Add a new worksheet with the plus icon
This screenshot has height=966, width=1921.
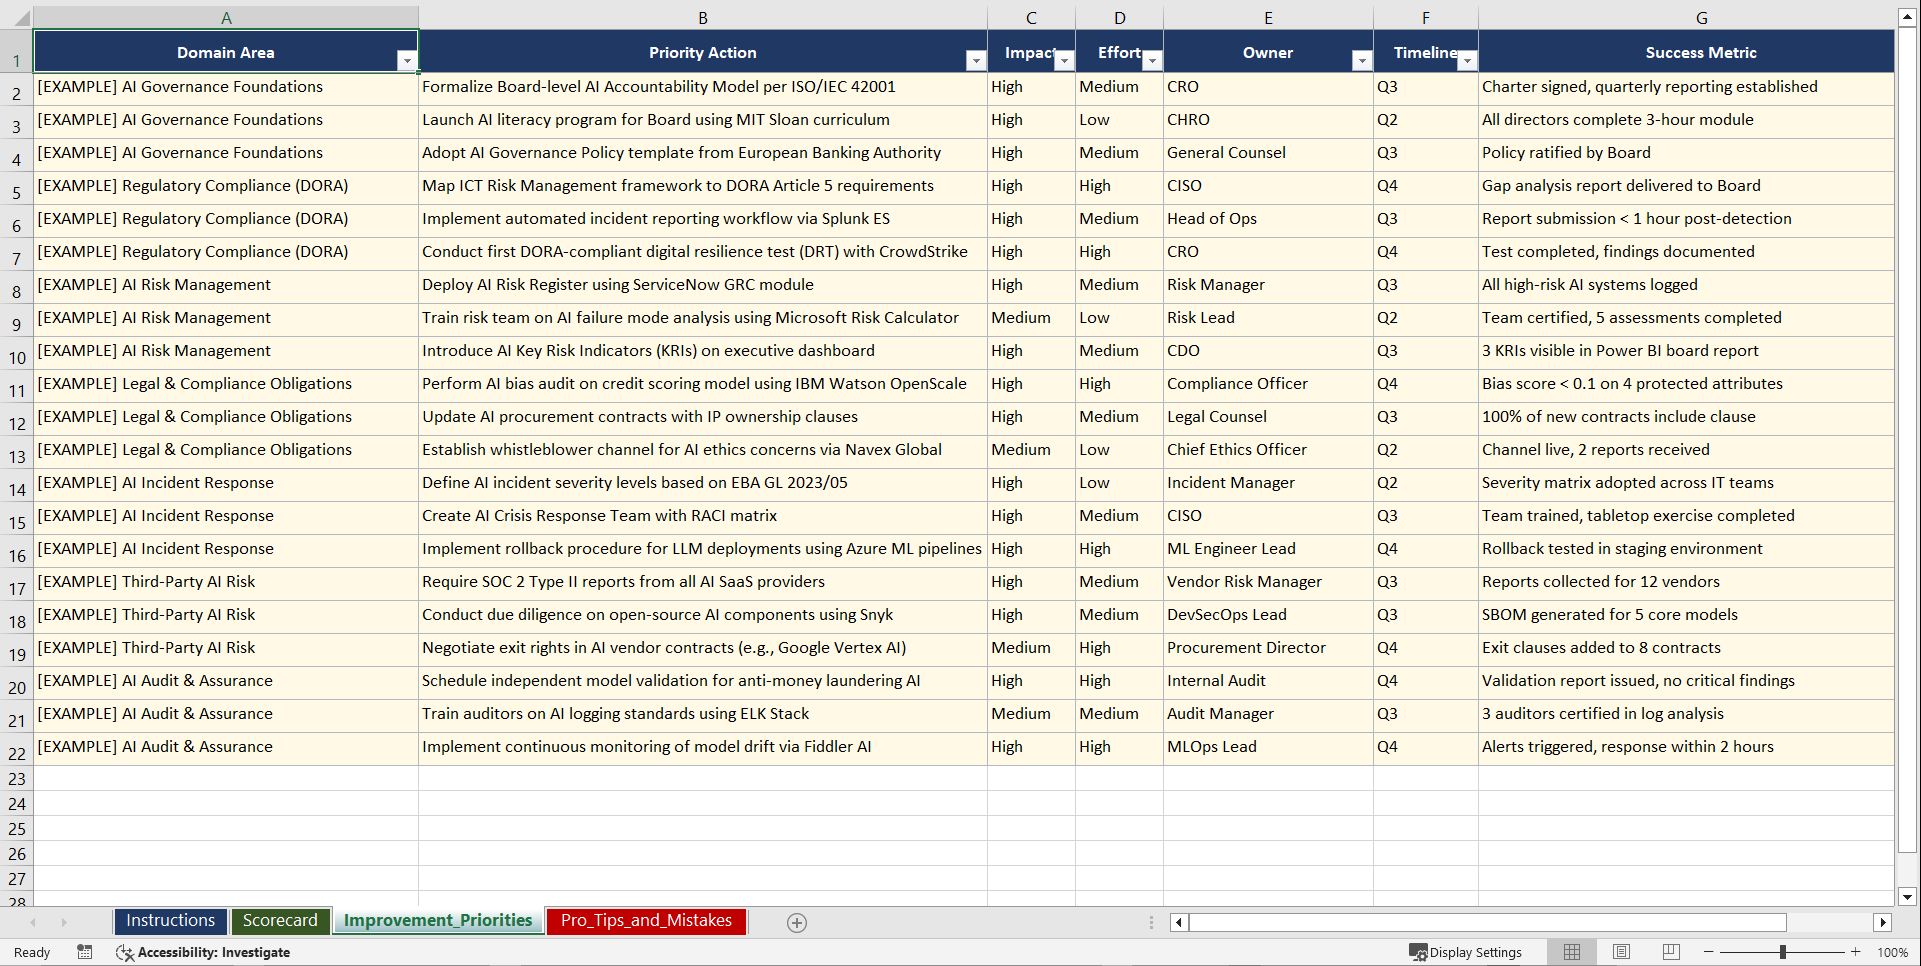pos(796,922)
